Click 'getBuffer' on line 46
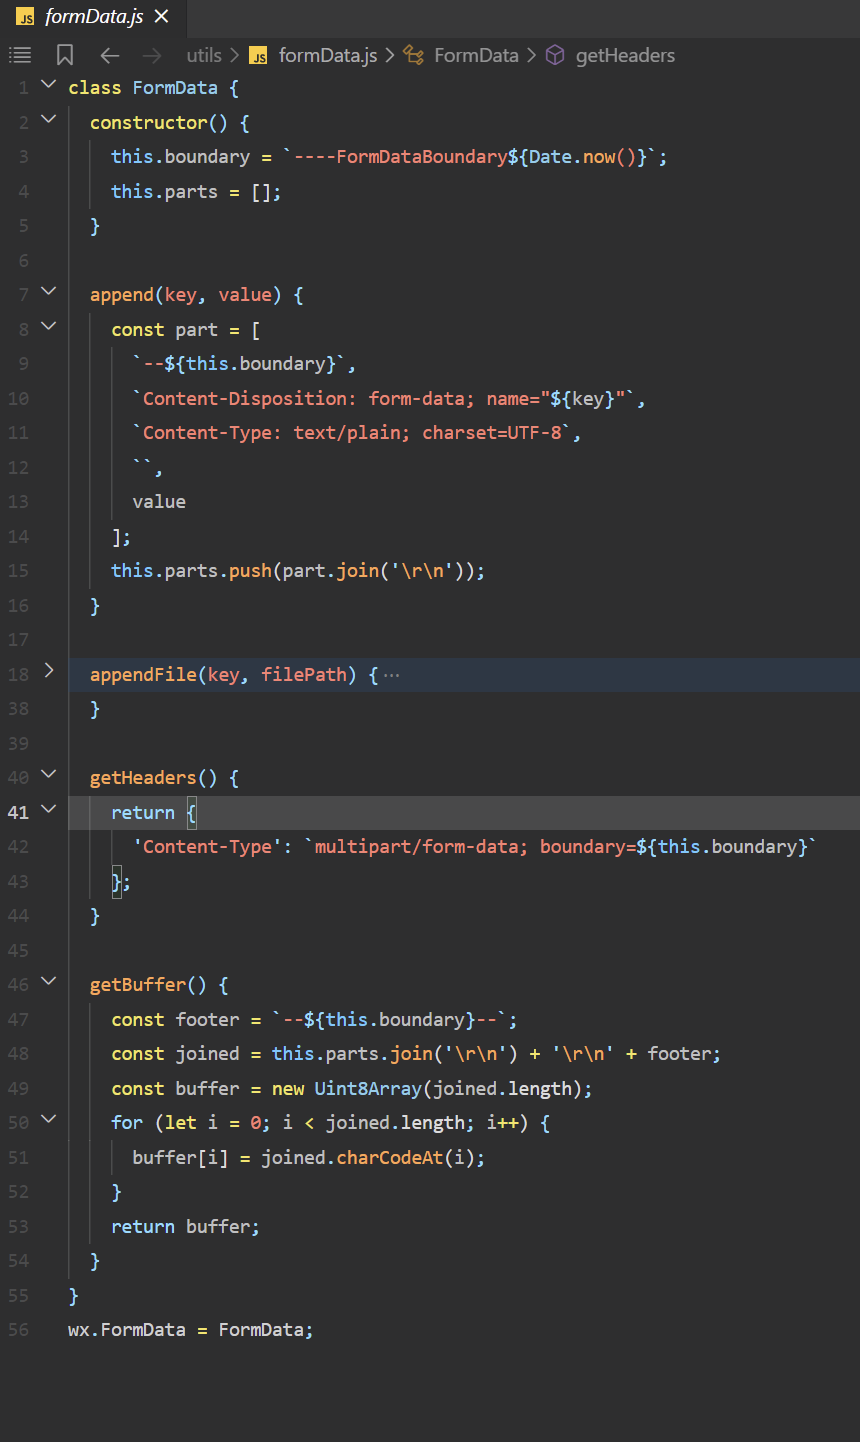Viewport: 860px width, 1442px height. pos(138,985)
